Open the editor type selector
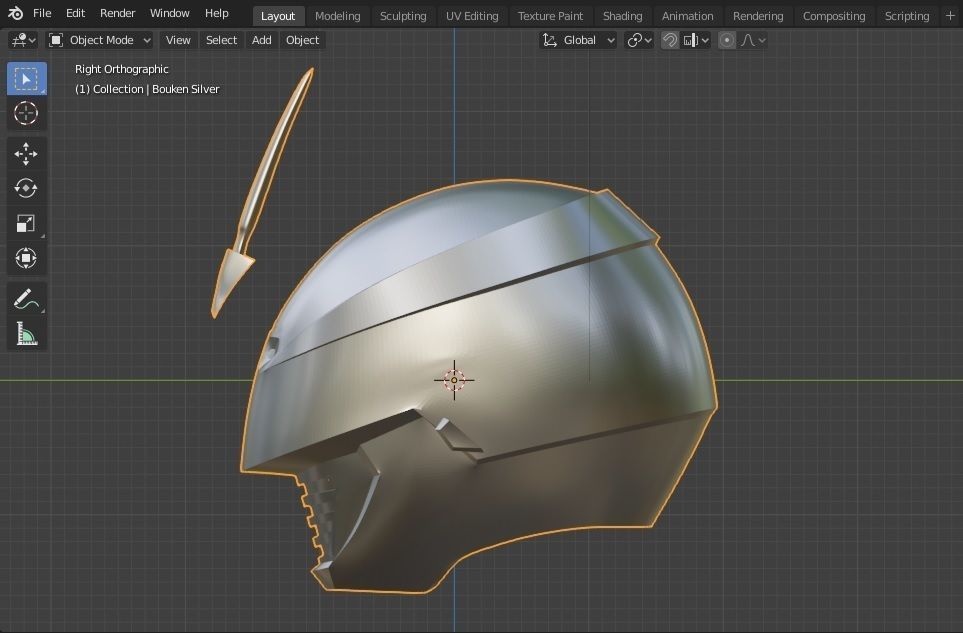963x633 pixels. click(x=24, y=41)
